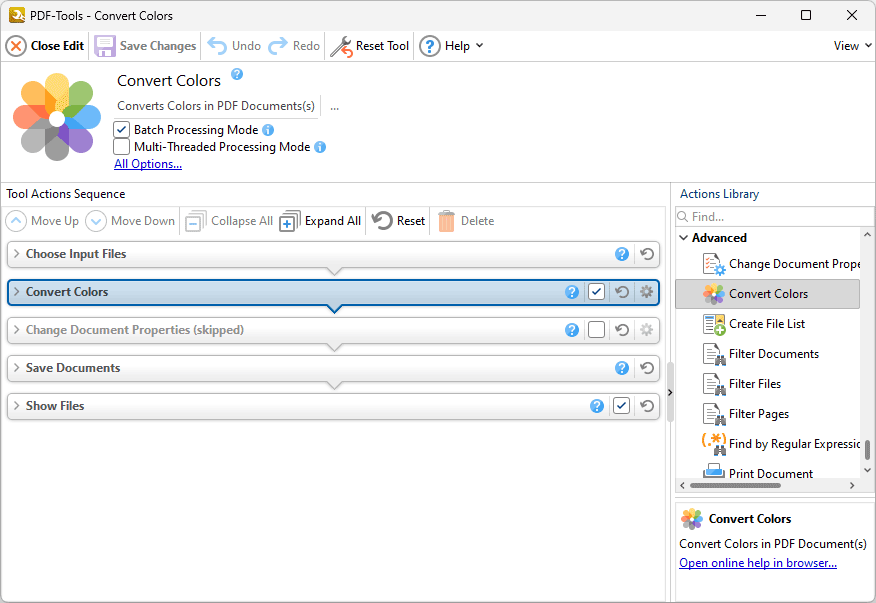Click Expand All button
Viewport: 876px width, 603px height.
coord(320,221)
